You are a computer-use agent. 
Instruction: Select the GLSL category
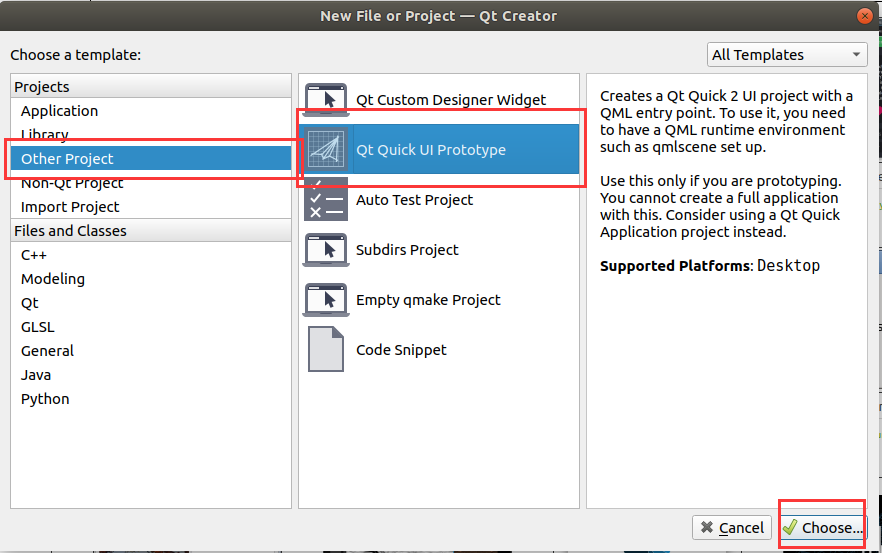pyautogui.click(x=151, y=327)
